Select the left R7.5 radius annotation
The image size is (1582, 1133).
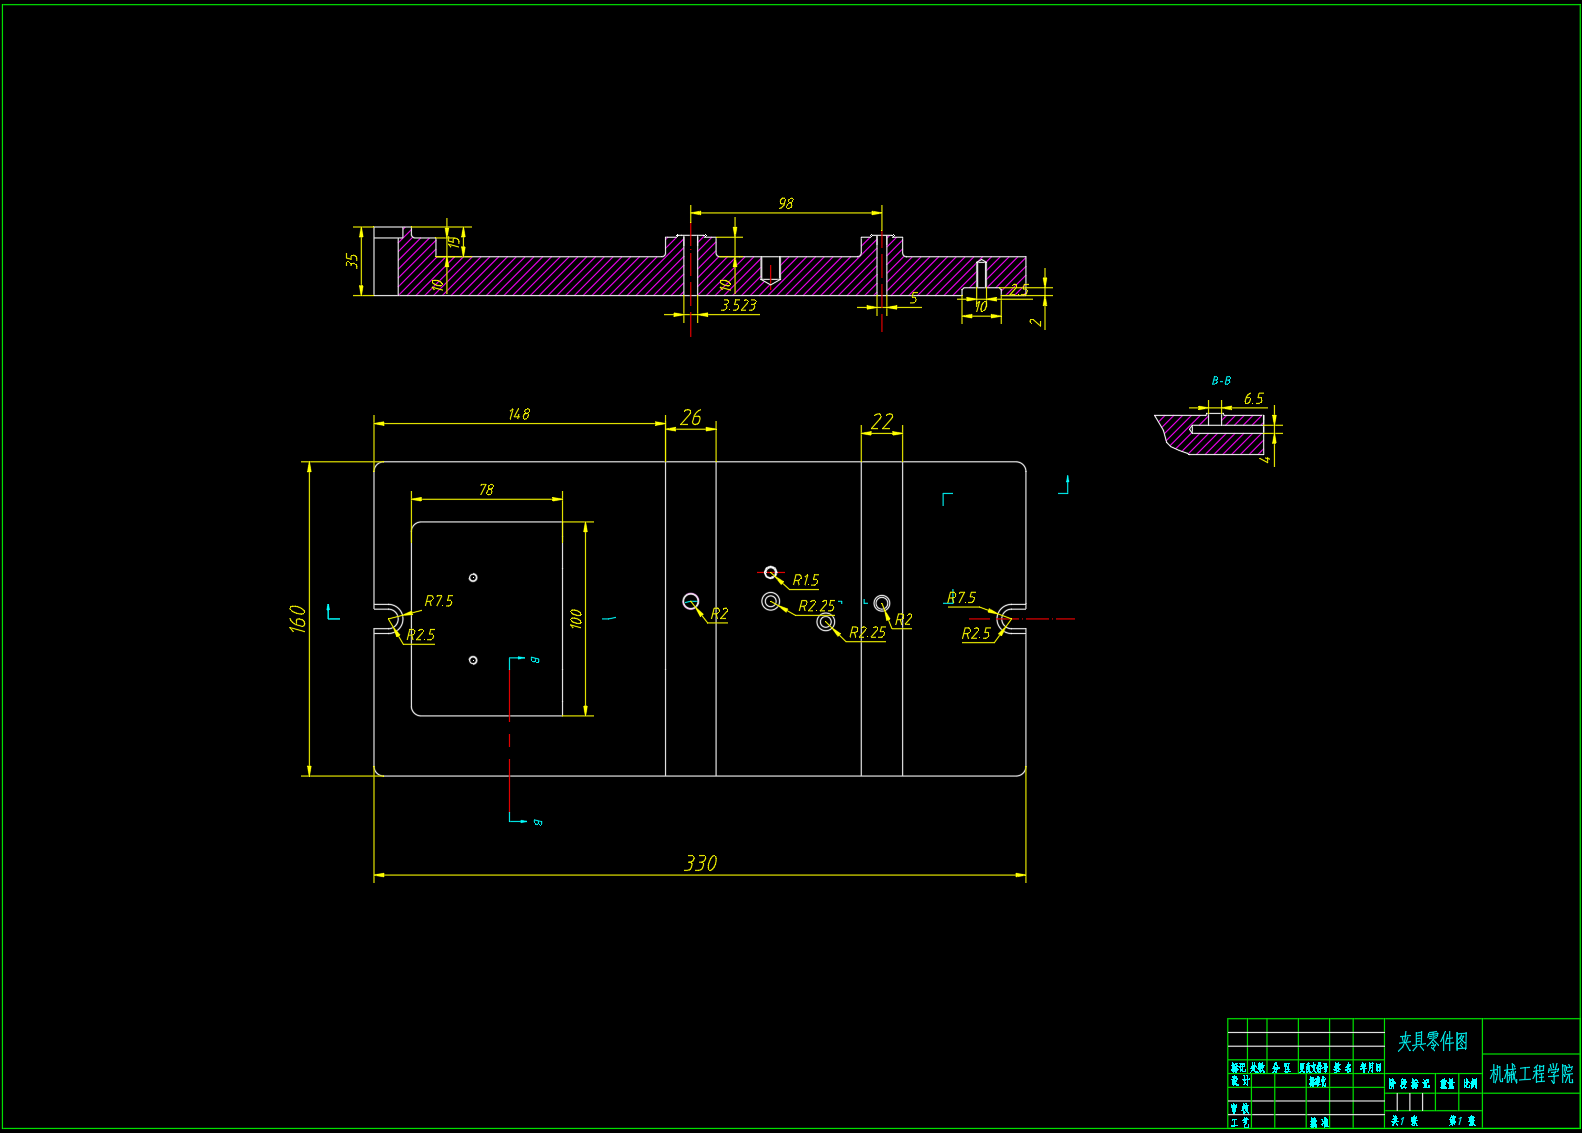(x=438, y=601)
